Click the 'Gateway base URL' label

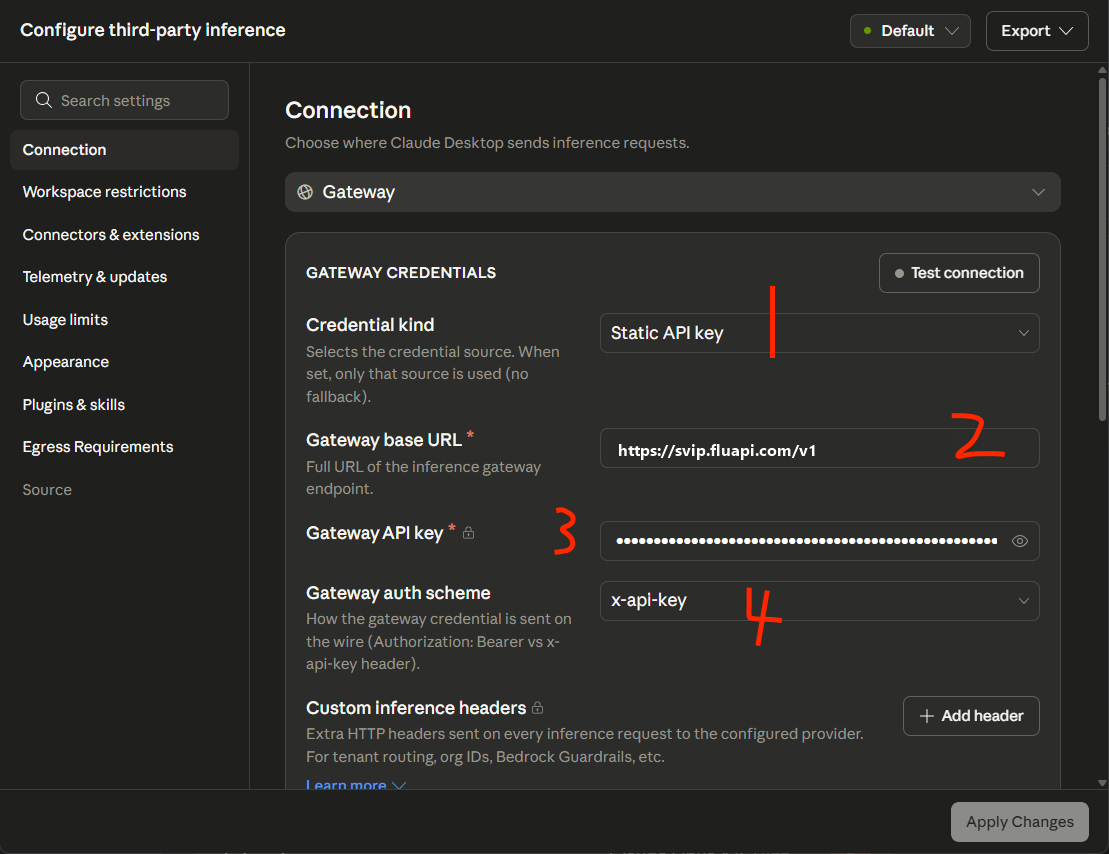pyautogui.click(x=384, y=440)
